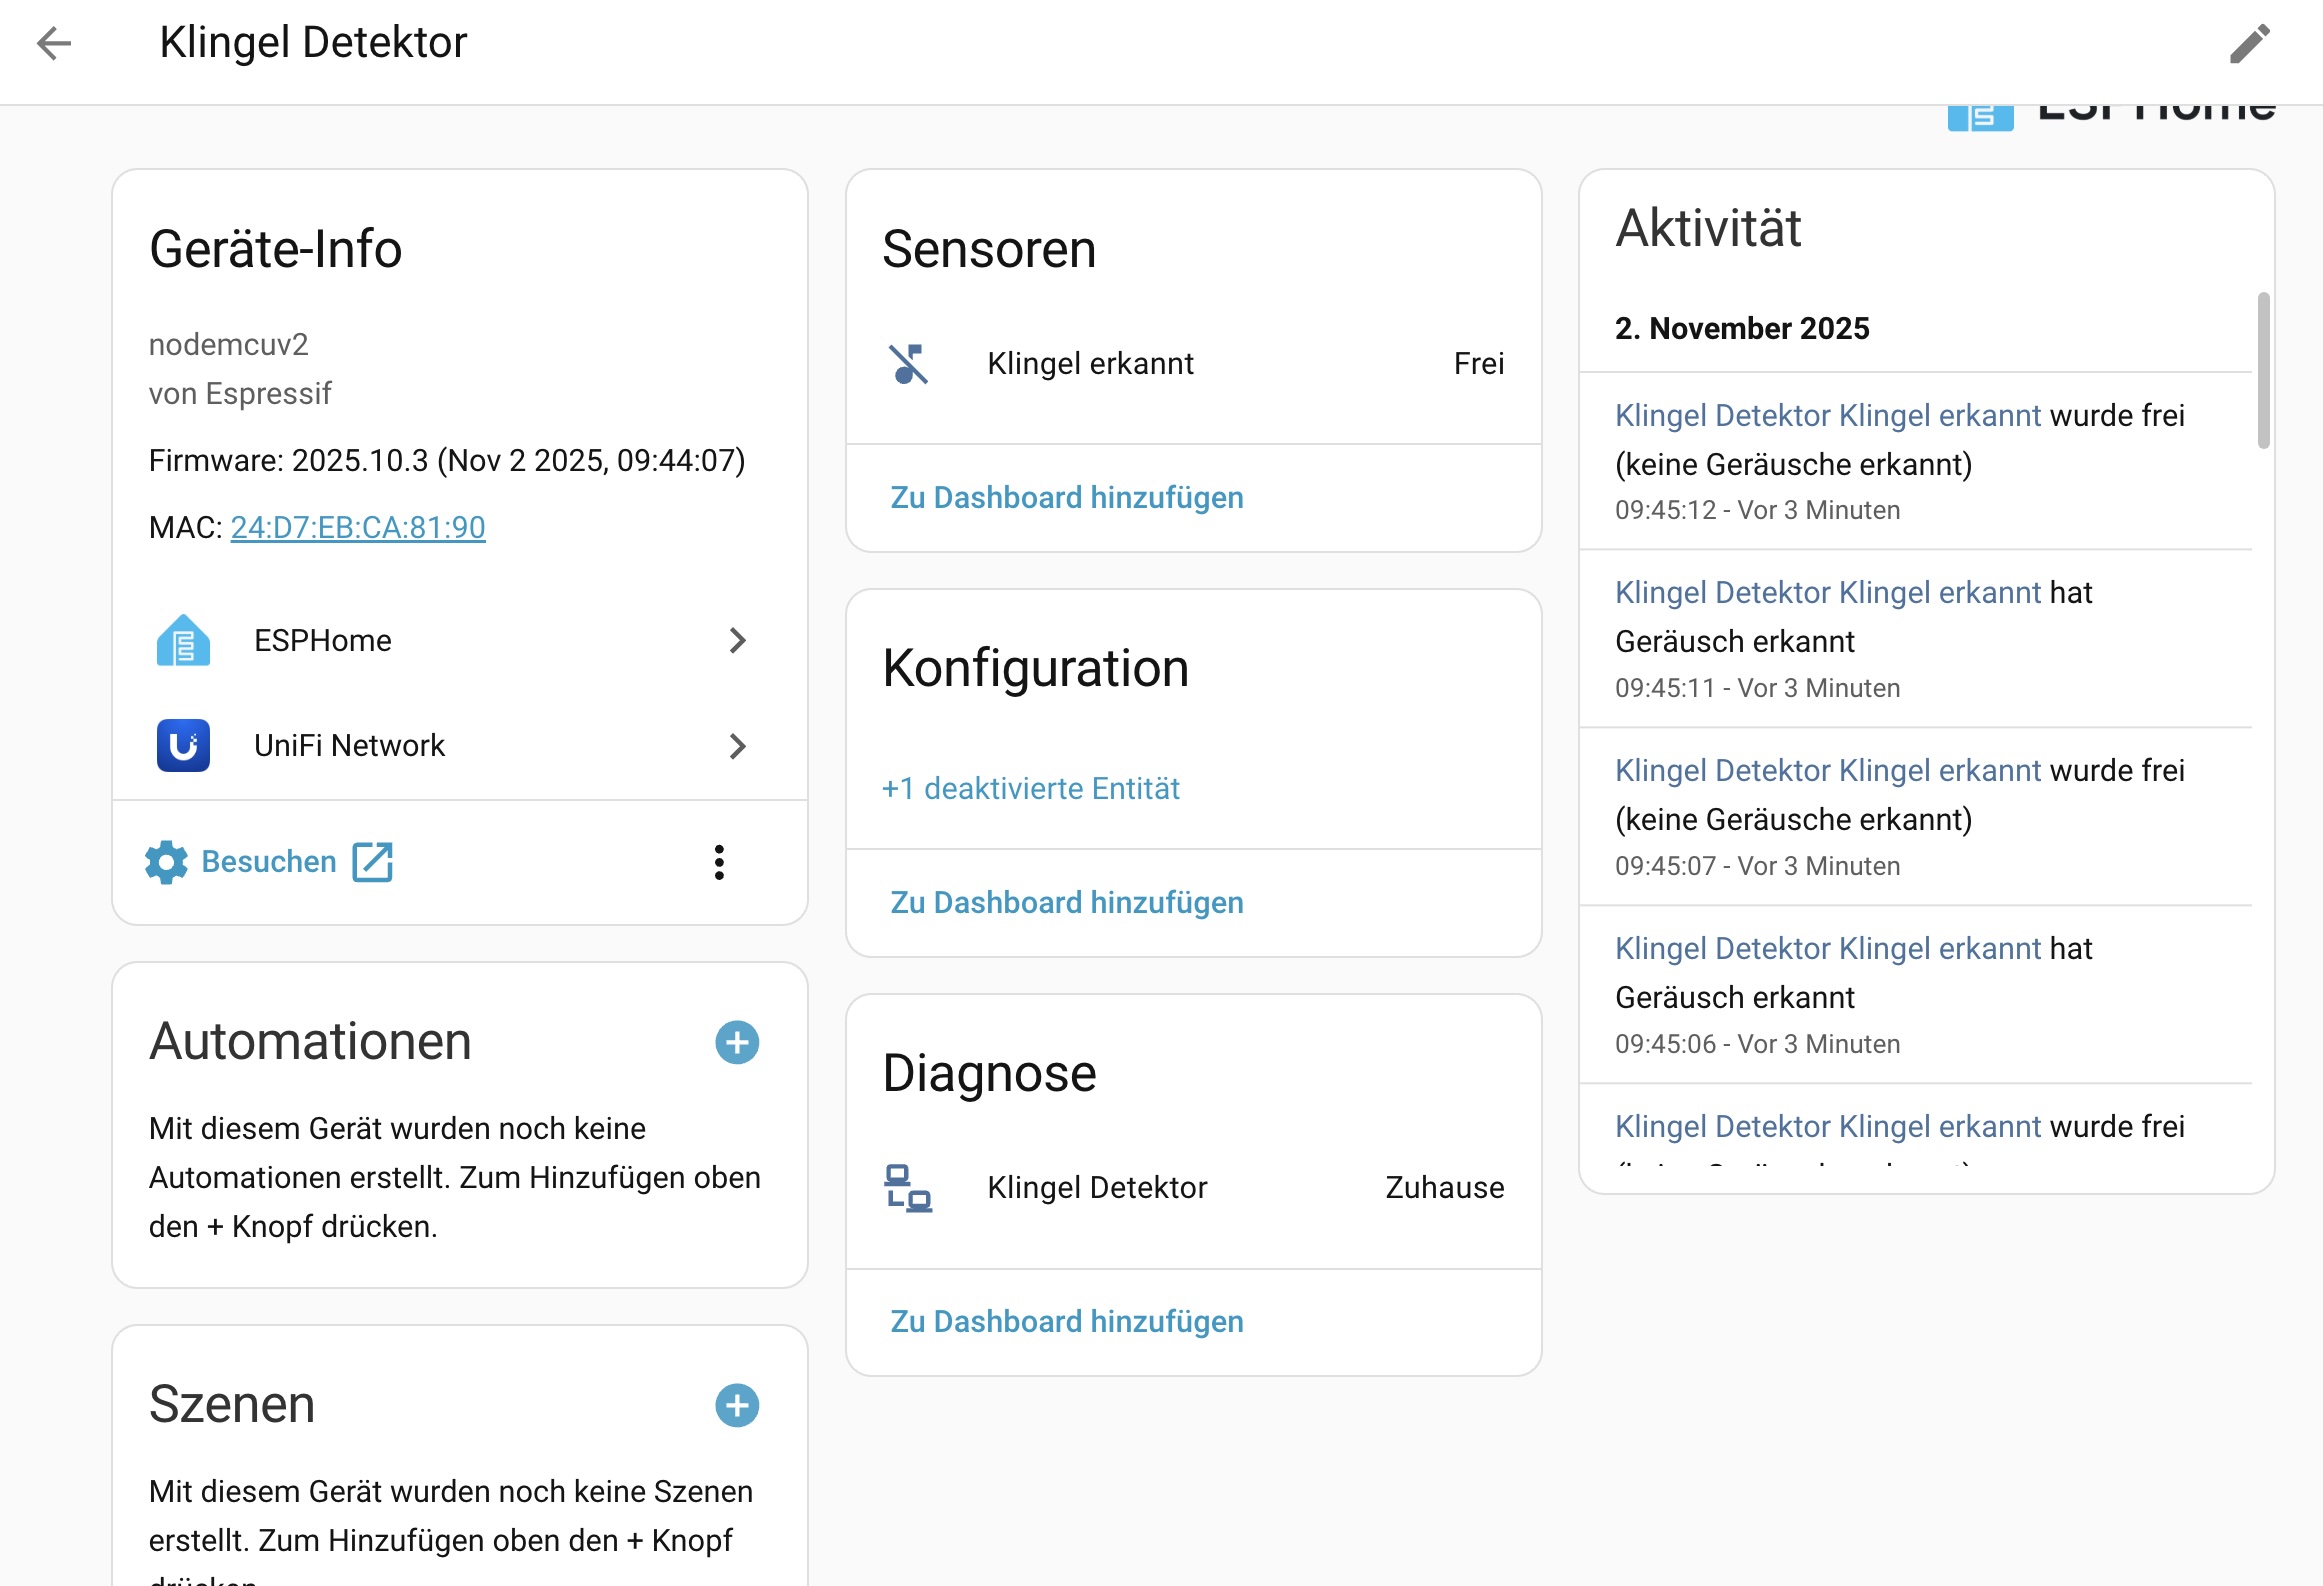This screenshot has height=1586, width=2323.
Task: Expand the UniFi Network chevron
Action: pos(738,746)
